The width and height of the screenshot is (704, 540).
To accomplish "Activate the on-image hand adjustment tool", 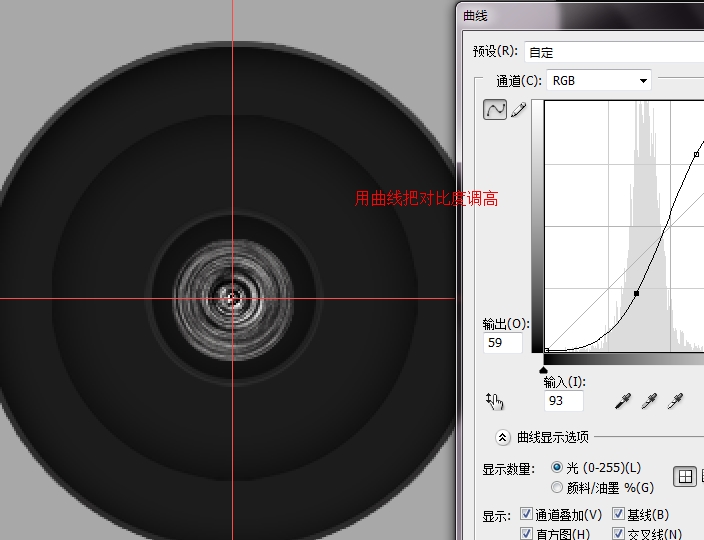I will 495,402.
